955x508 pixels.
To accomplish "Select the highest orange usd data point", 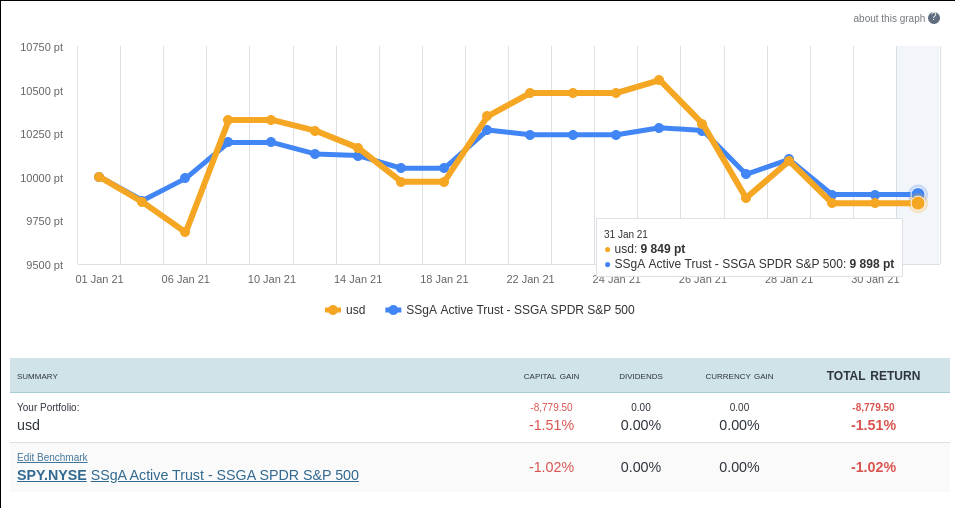I will [x=659, y=80].
